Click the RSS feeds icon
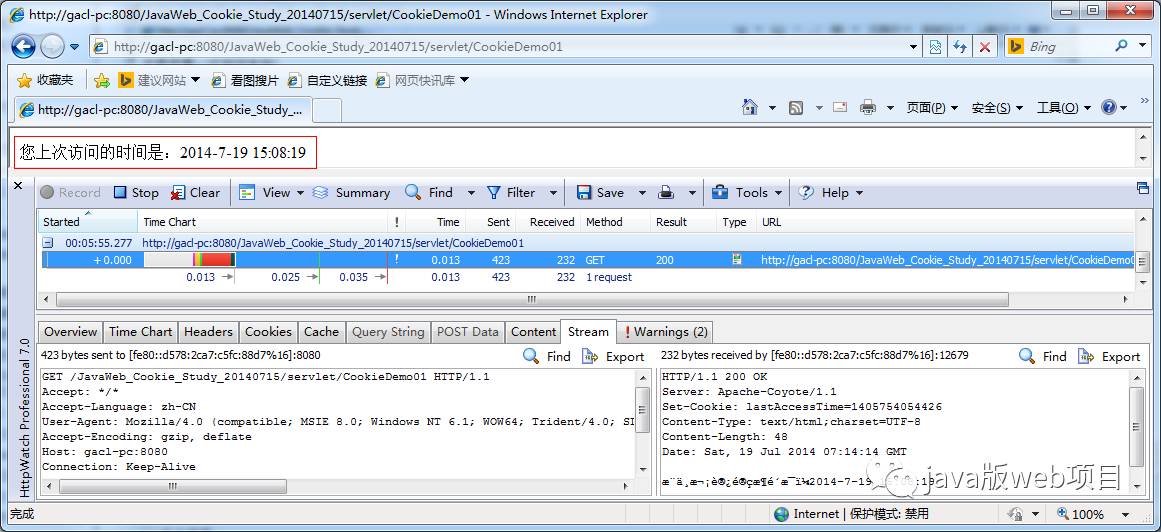 (x=796, y=108)
